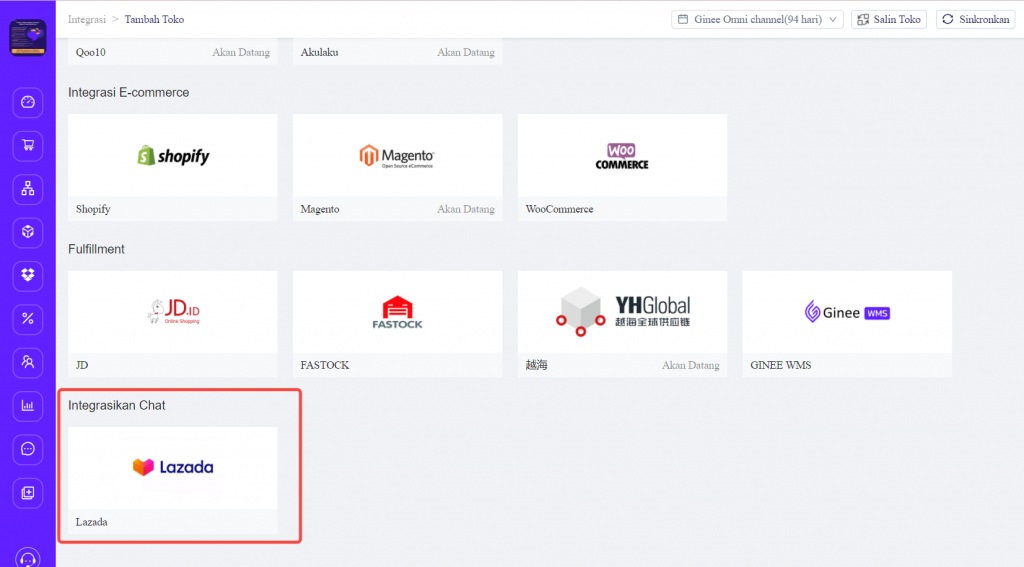
Task: Click Akan Datang beside Akulaku
Action: pyautogui.click(x=466, y=52)
